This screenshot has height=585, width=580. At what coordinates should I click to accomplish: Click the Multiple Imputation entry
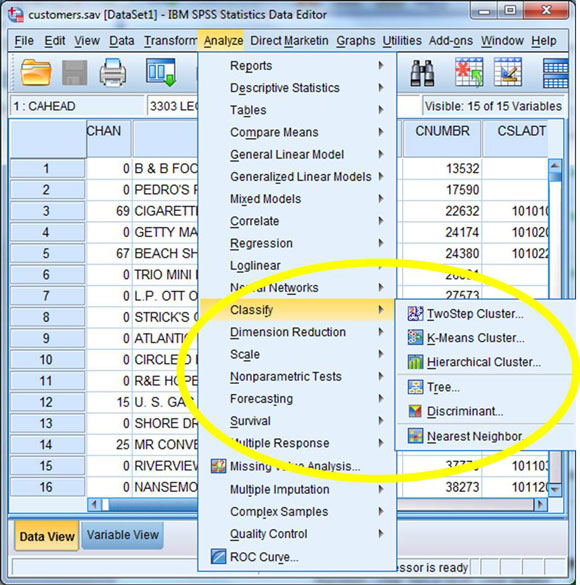(x=297, y=489)
